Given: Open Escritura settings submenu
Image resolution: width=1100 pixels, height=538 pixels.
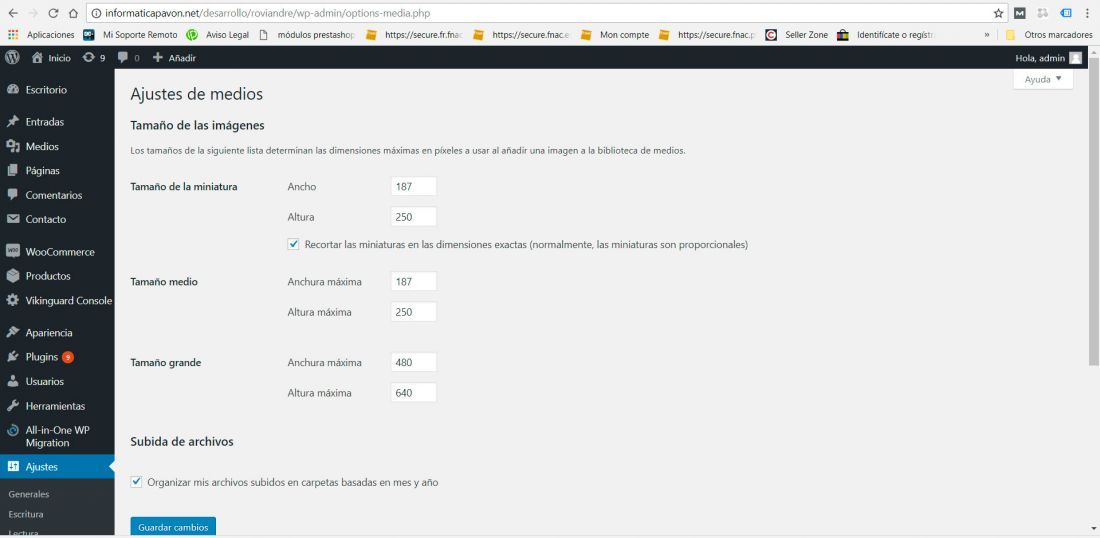Looking at the screenshot, I should click(x=26, y=514).
